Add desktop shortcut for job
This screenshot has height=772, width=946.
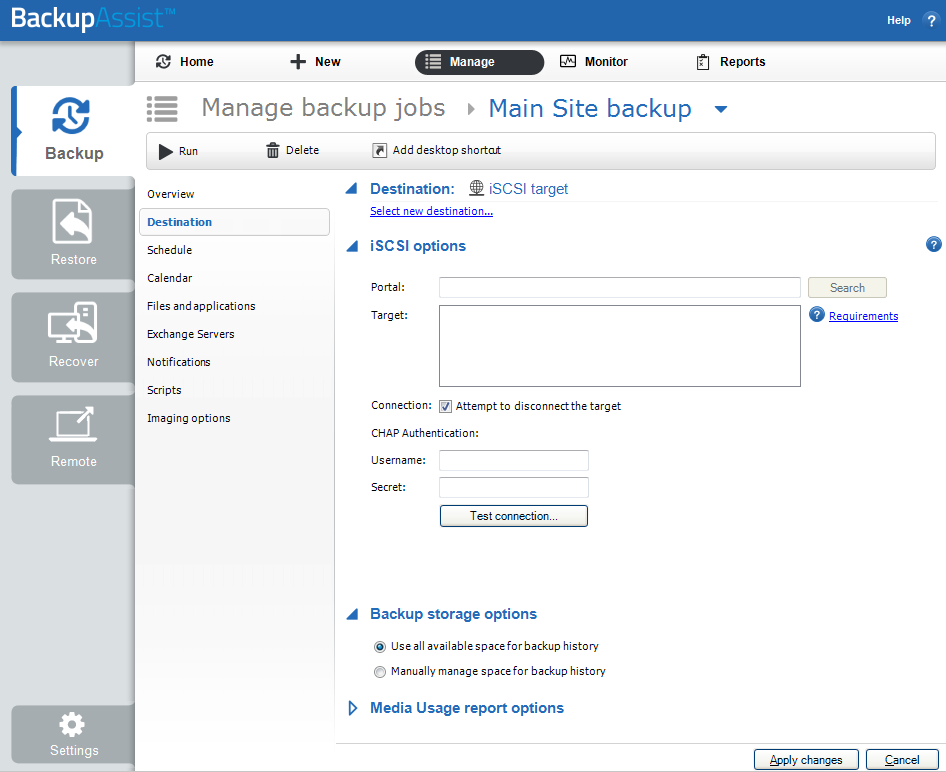pyautogui.click(x=437, y=150)
